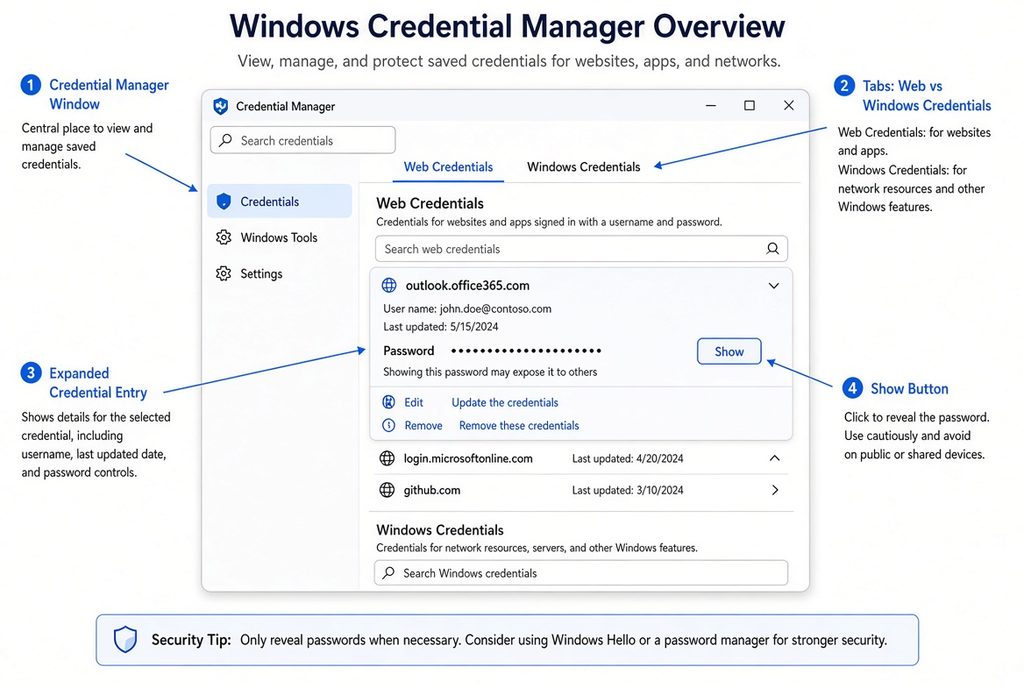Click the gear icon beside Windows Tools
The width and height of the screenshot is (1024, 687).
click(x=223, y=237)
